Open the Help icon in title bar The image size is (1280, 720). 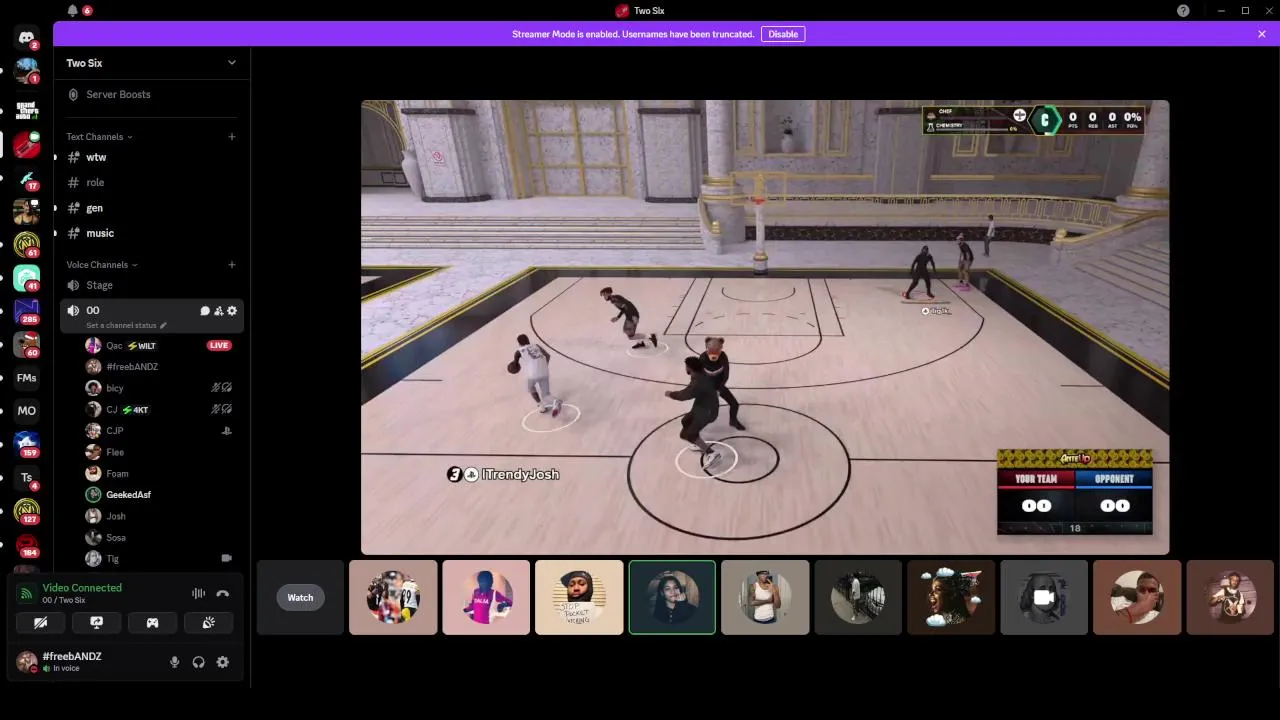[x=1183, y=10]
